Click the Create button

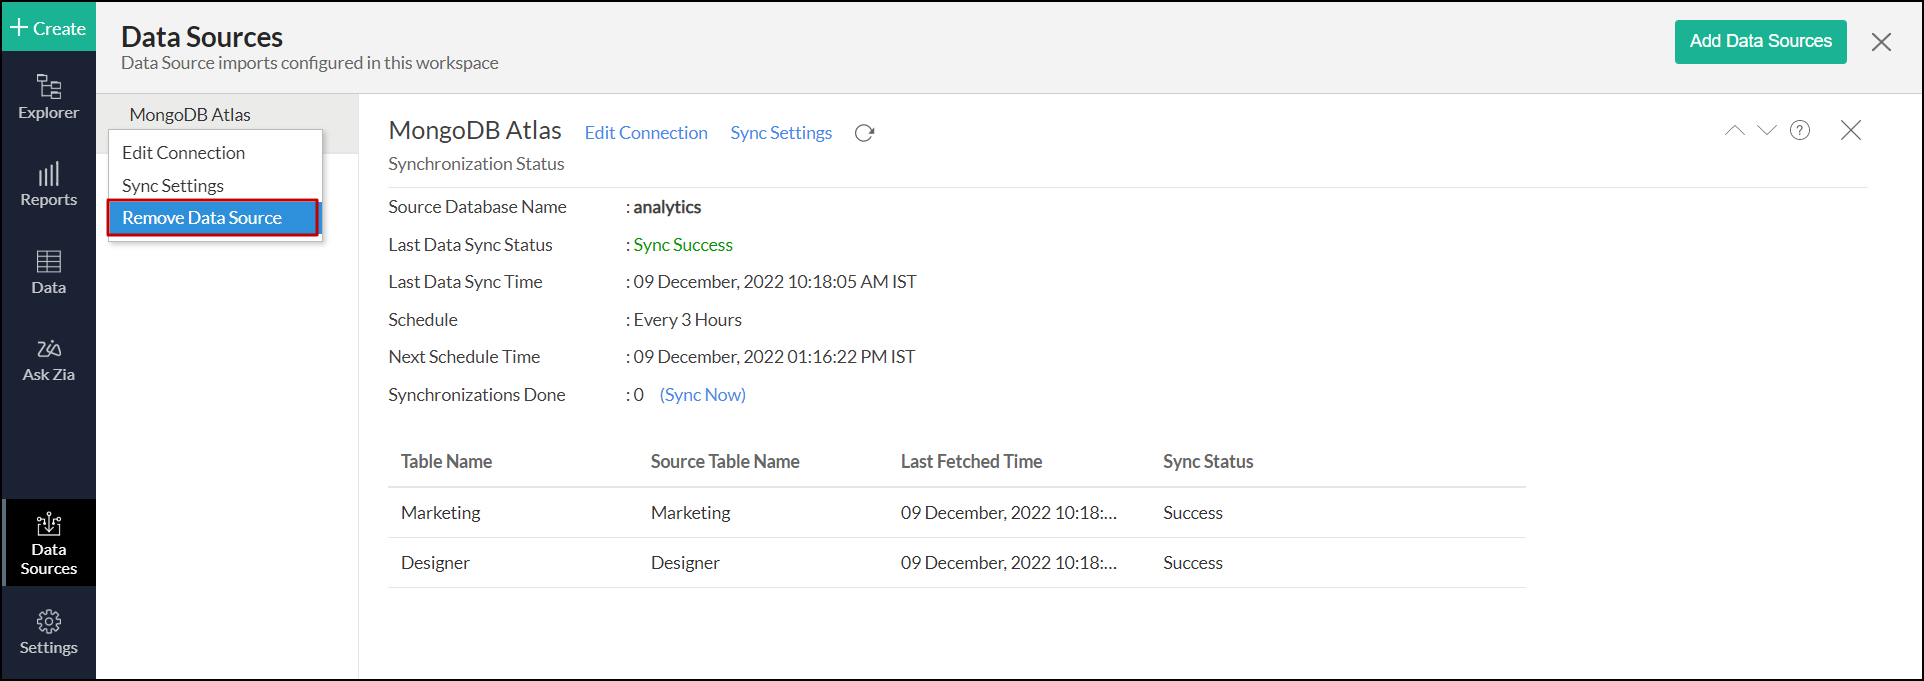click(48, 28)
